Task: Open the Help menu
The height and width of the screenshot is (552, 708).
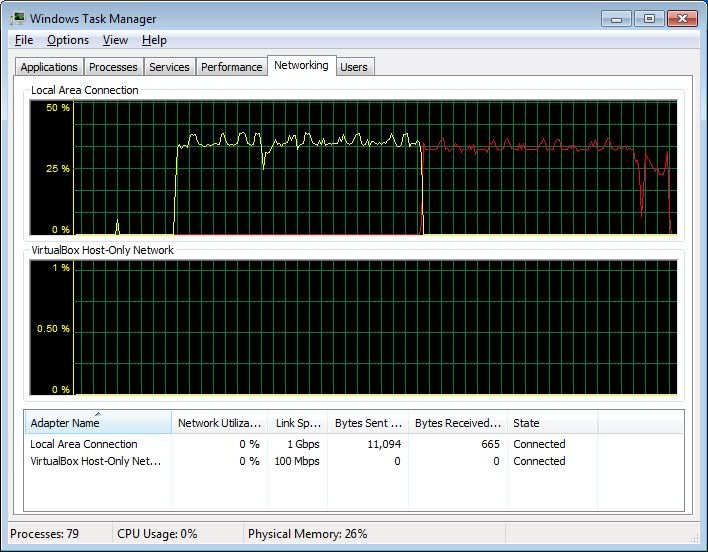Action: coord(154,40)
